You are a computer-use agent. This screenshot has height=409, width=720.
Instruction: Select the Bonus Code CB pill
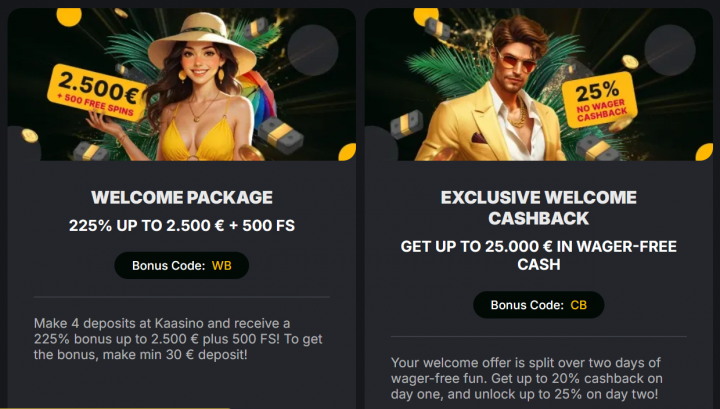(x=539, y=305)
